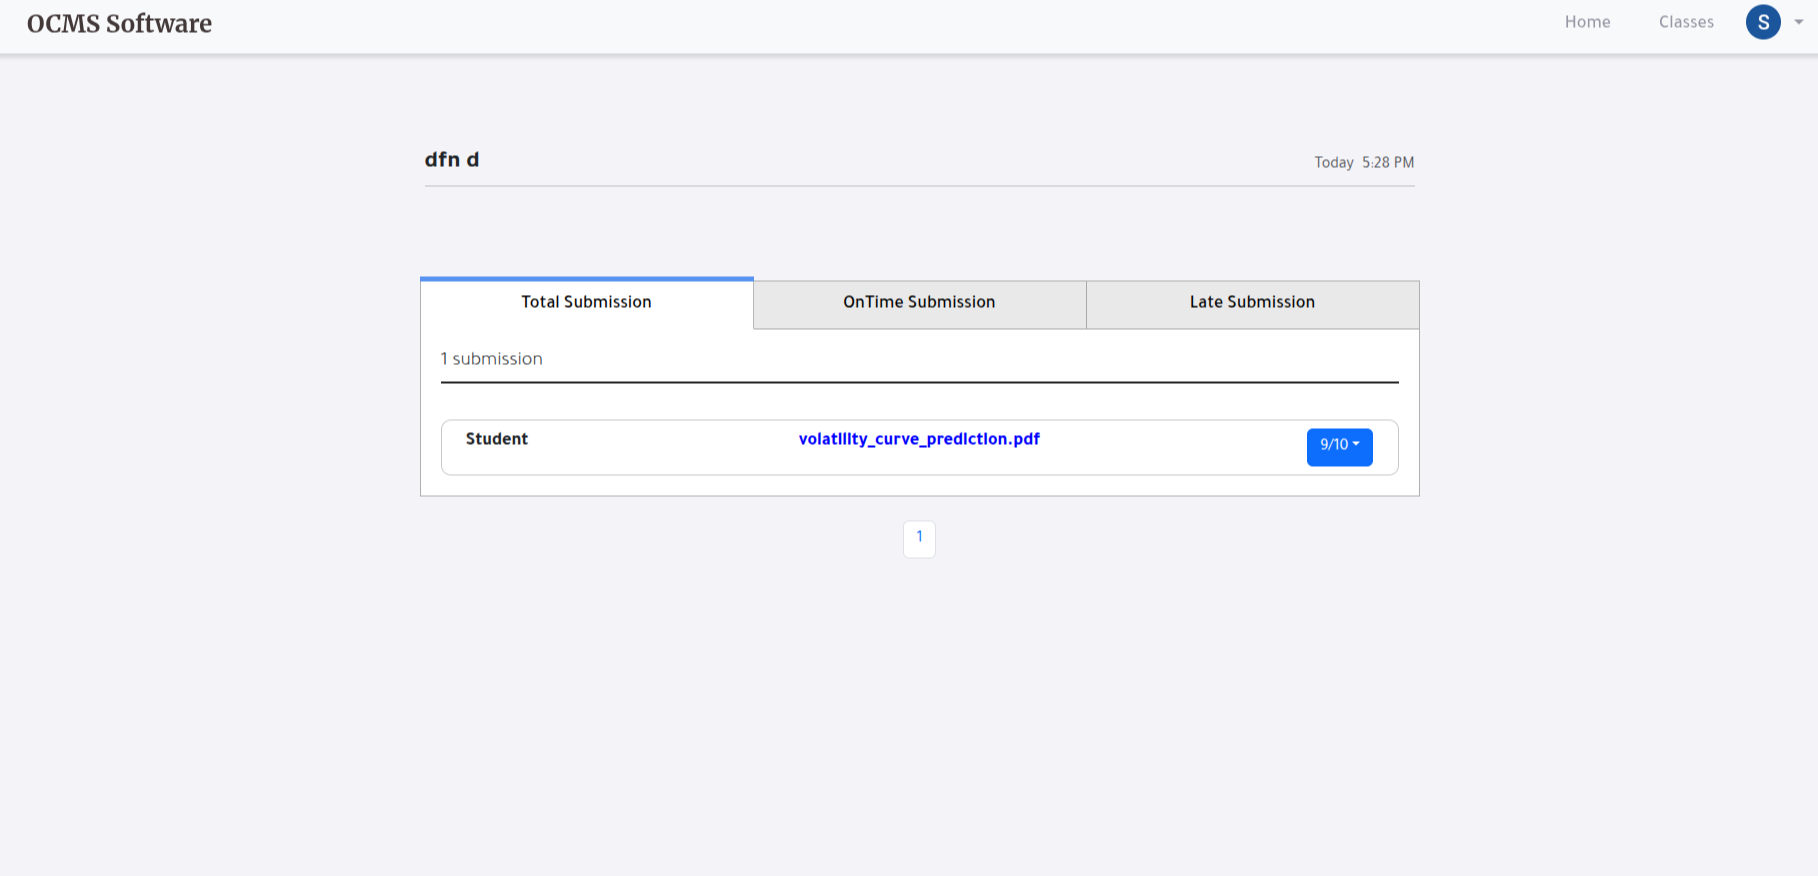The width and height of the screenshot is (1818, 876).
Task: Expand the caret beside the profile avatar
Action: click(1798, 22)
